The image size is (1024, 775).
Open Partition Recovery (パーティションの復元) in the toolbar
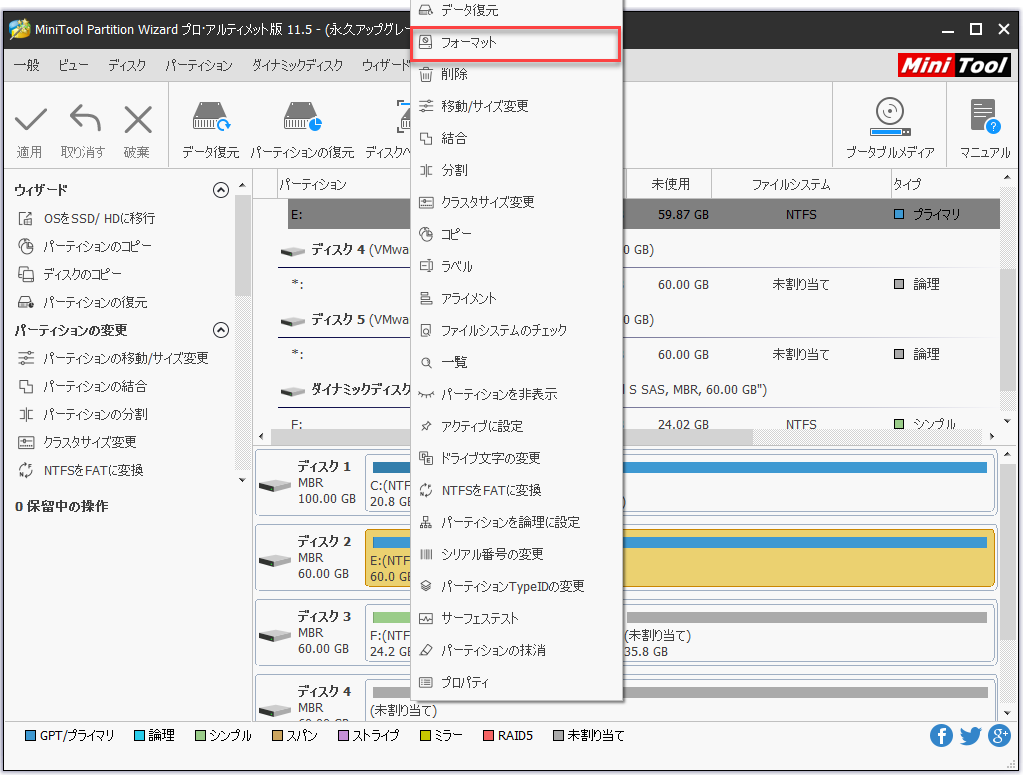point(302,129)
